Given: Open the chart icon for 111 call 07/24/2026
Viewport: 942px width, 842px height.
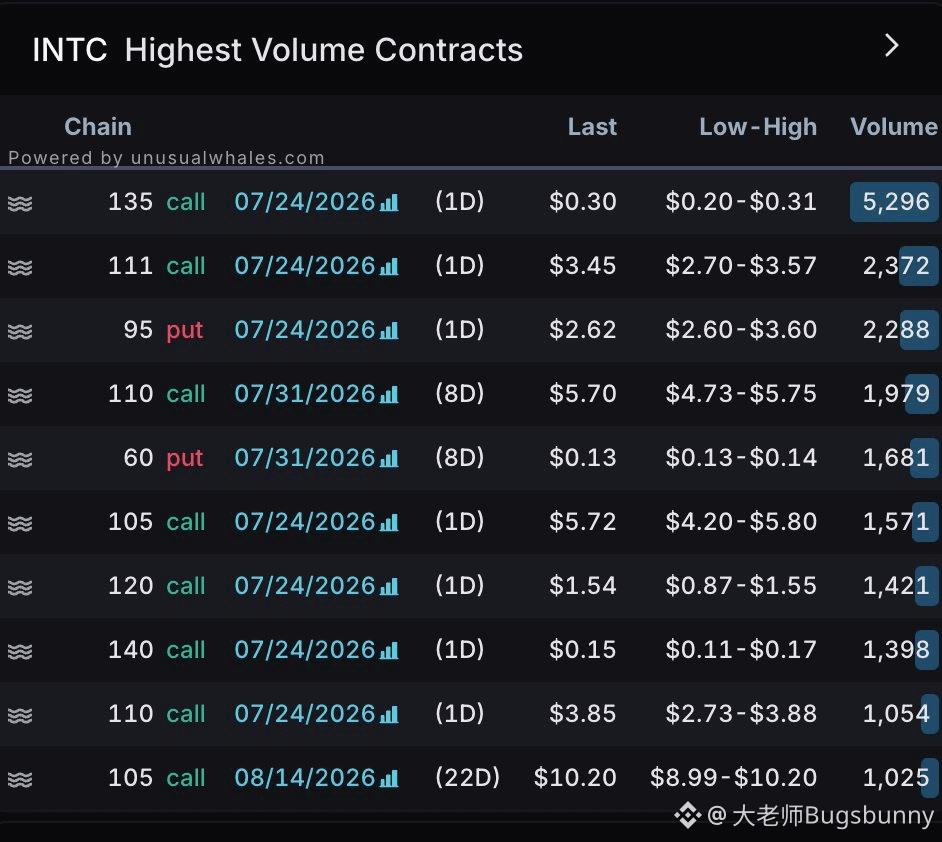Looking at the screenshot, I should click(x=389, y=266).
